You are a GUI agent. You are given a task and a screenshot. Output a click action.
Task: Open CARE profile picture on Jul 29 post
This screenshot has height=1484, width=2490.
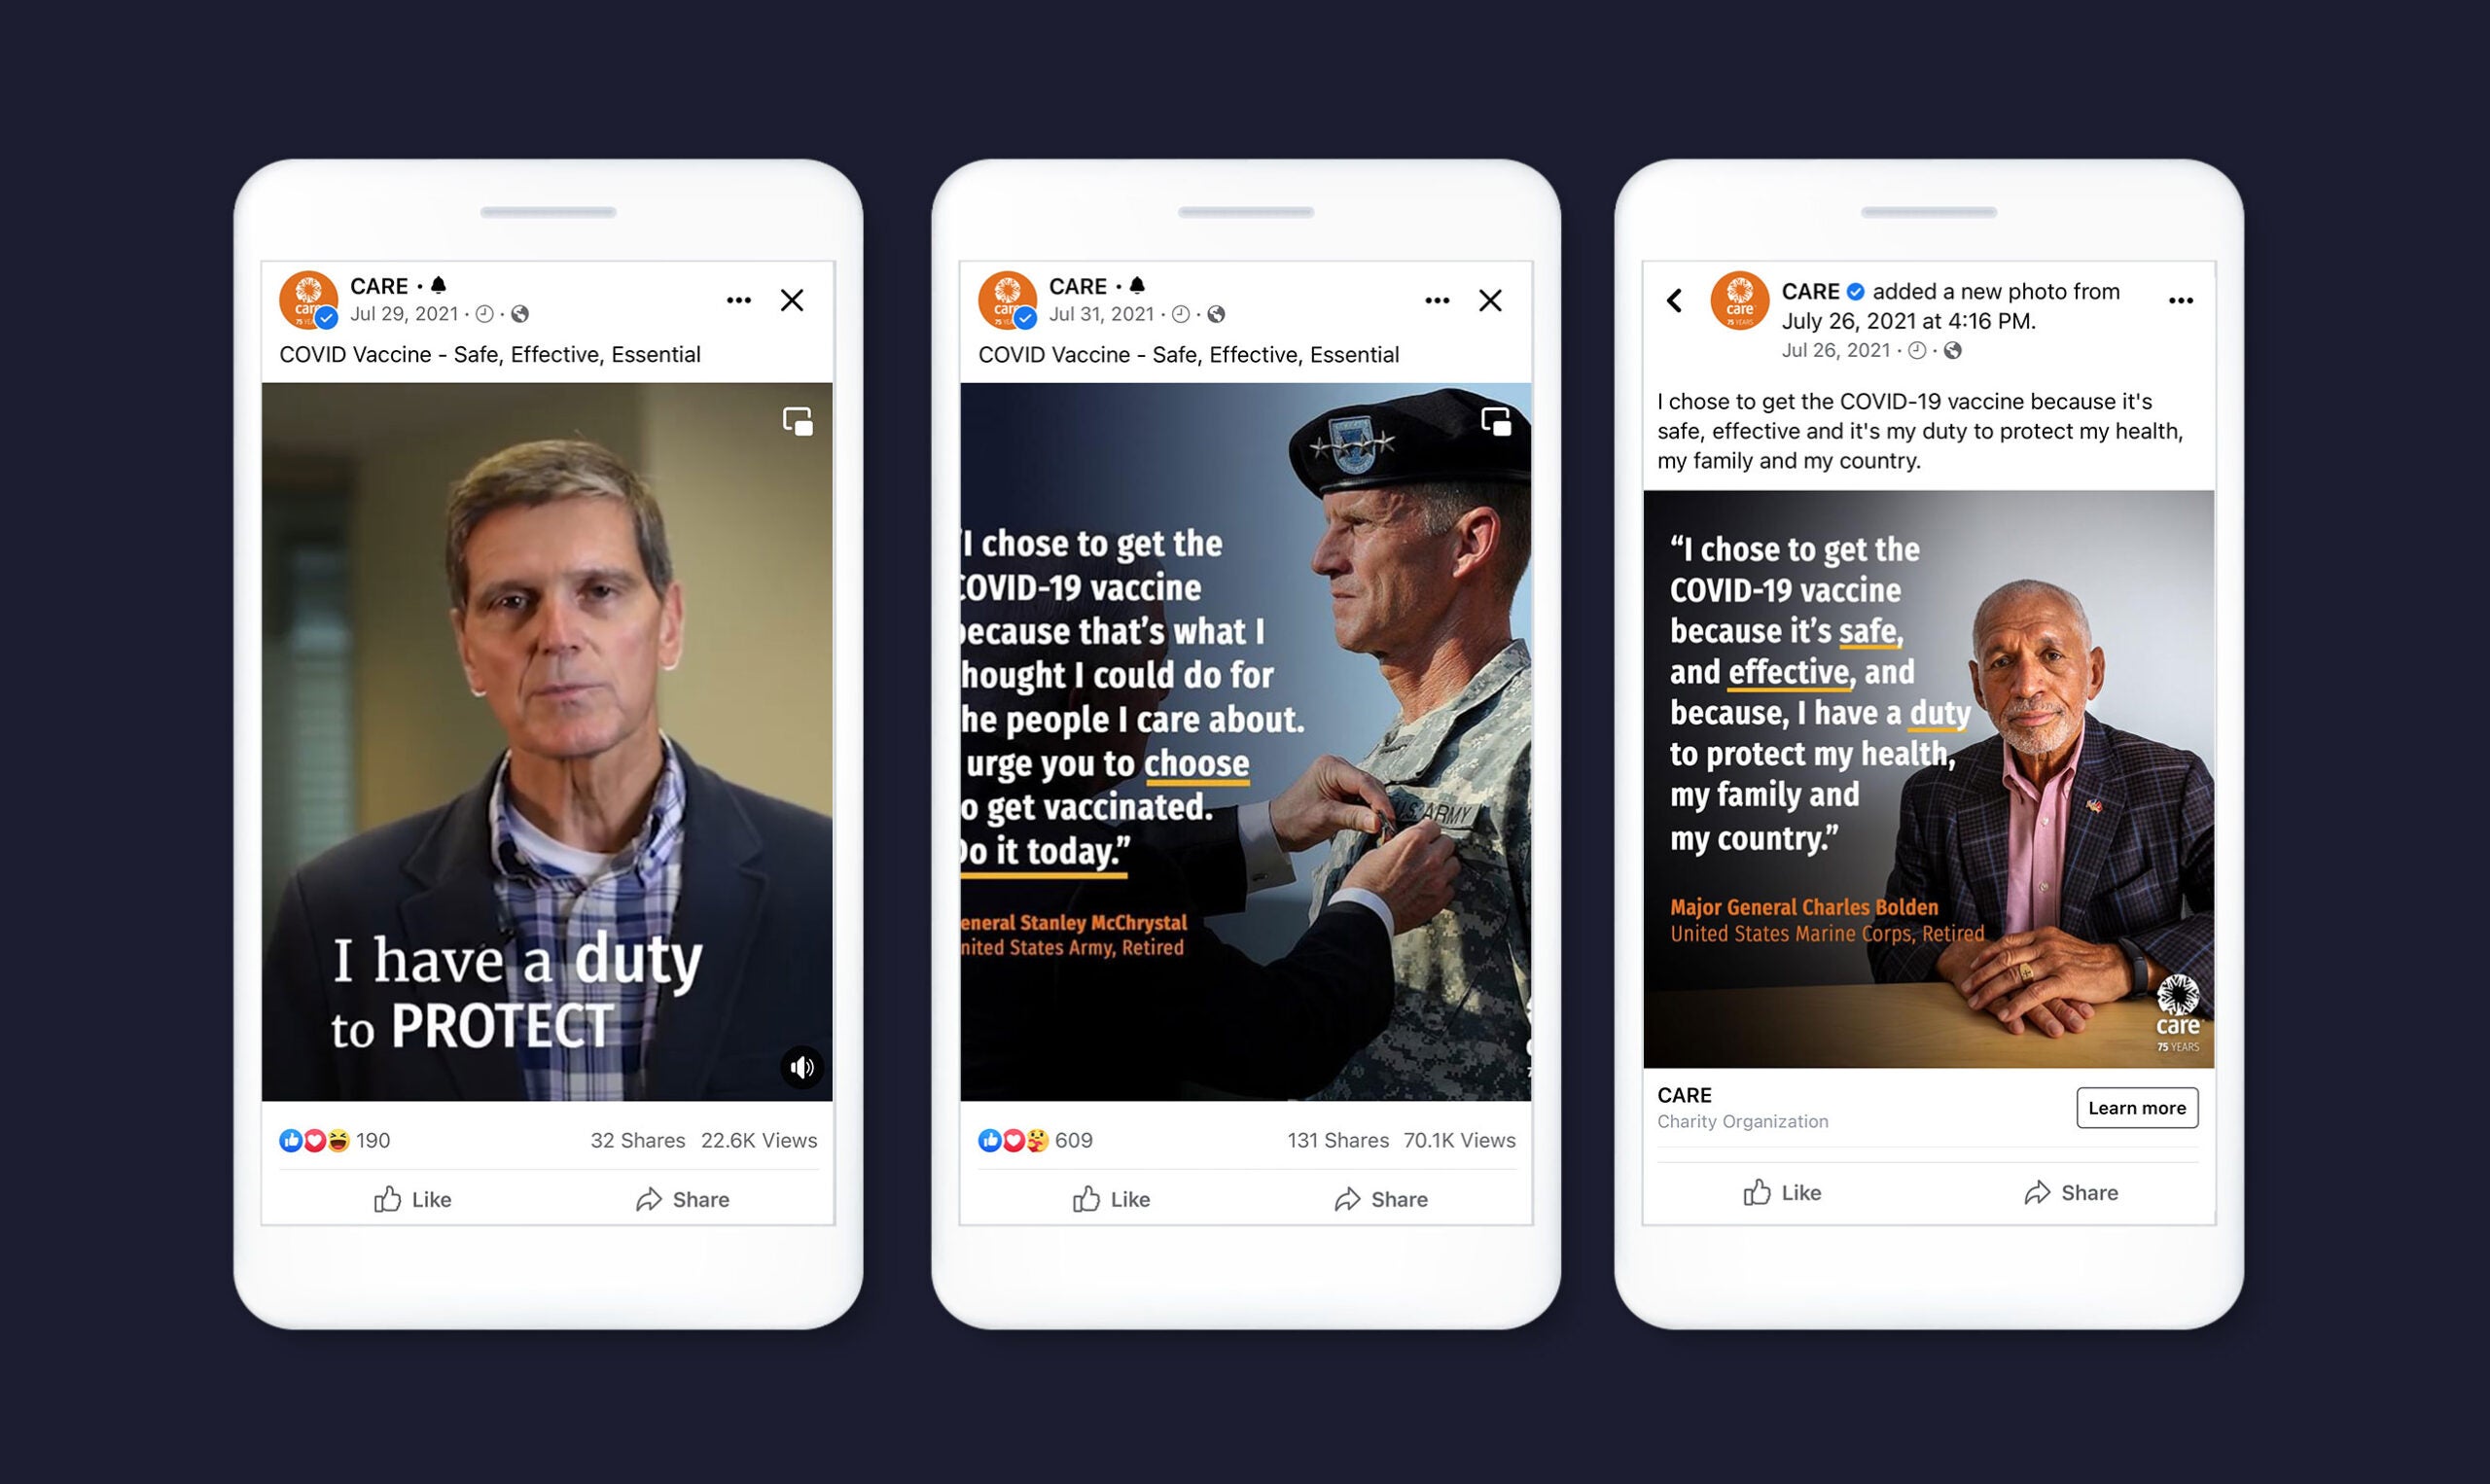pos(308,300)
